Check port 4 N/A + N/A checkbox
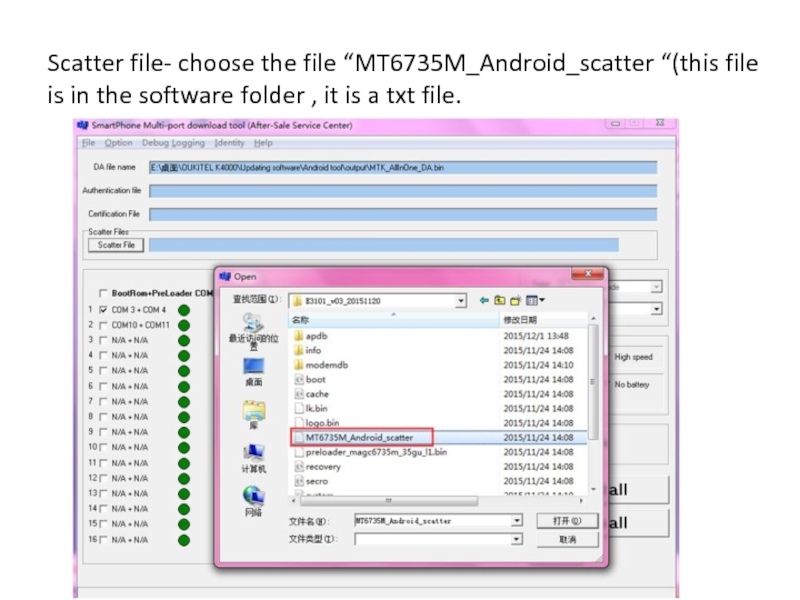This screenshot has height=600, width=800. click(x=103, y=356)
